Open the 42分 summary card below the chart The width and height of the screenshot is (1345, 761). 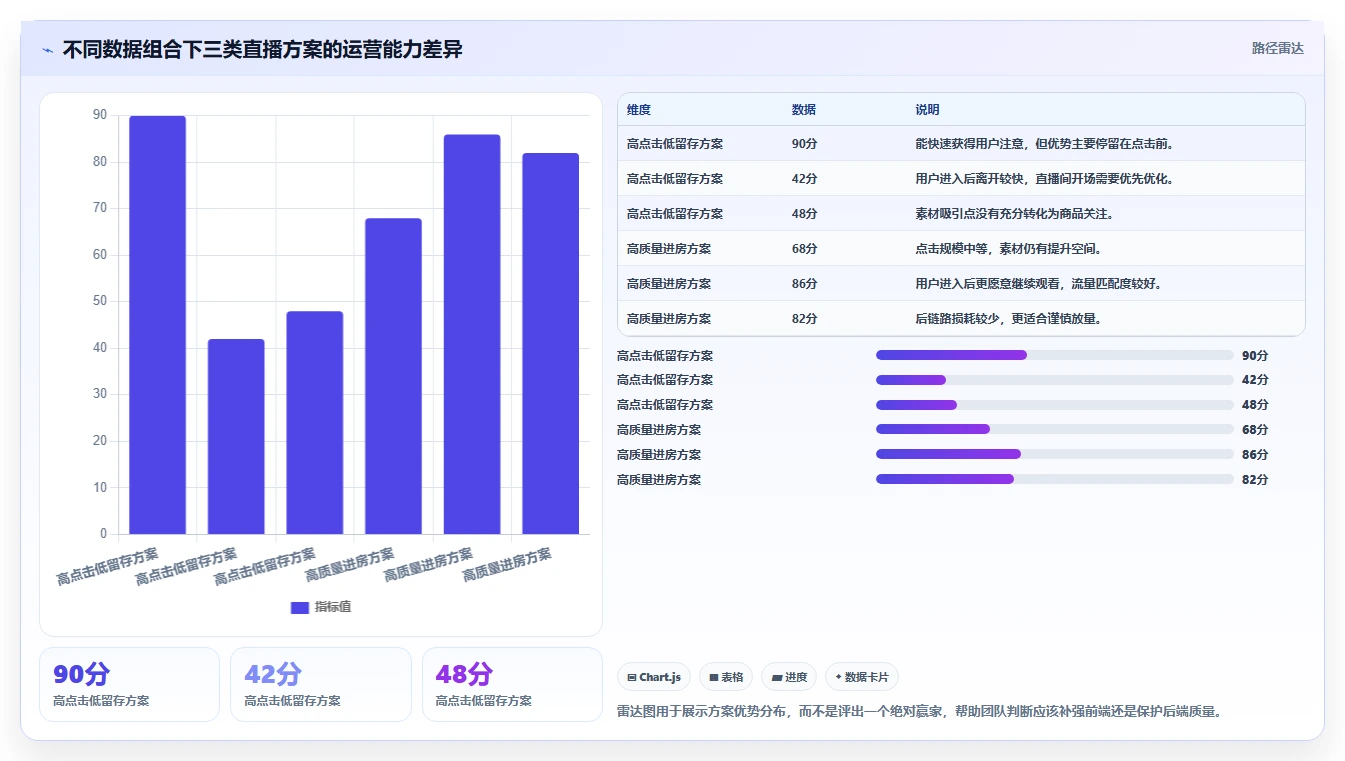[x=321, y=684]
